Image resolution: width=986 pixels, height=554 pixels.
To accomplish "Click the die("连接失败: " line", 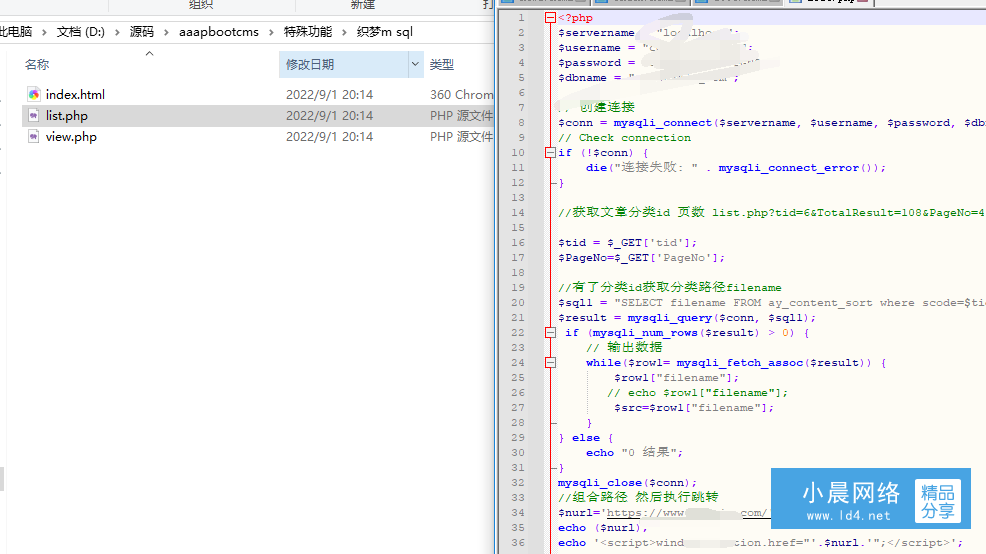I will coord(736,168).
